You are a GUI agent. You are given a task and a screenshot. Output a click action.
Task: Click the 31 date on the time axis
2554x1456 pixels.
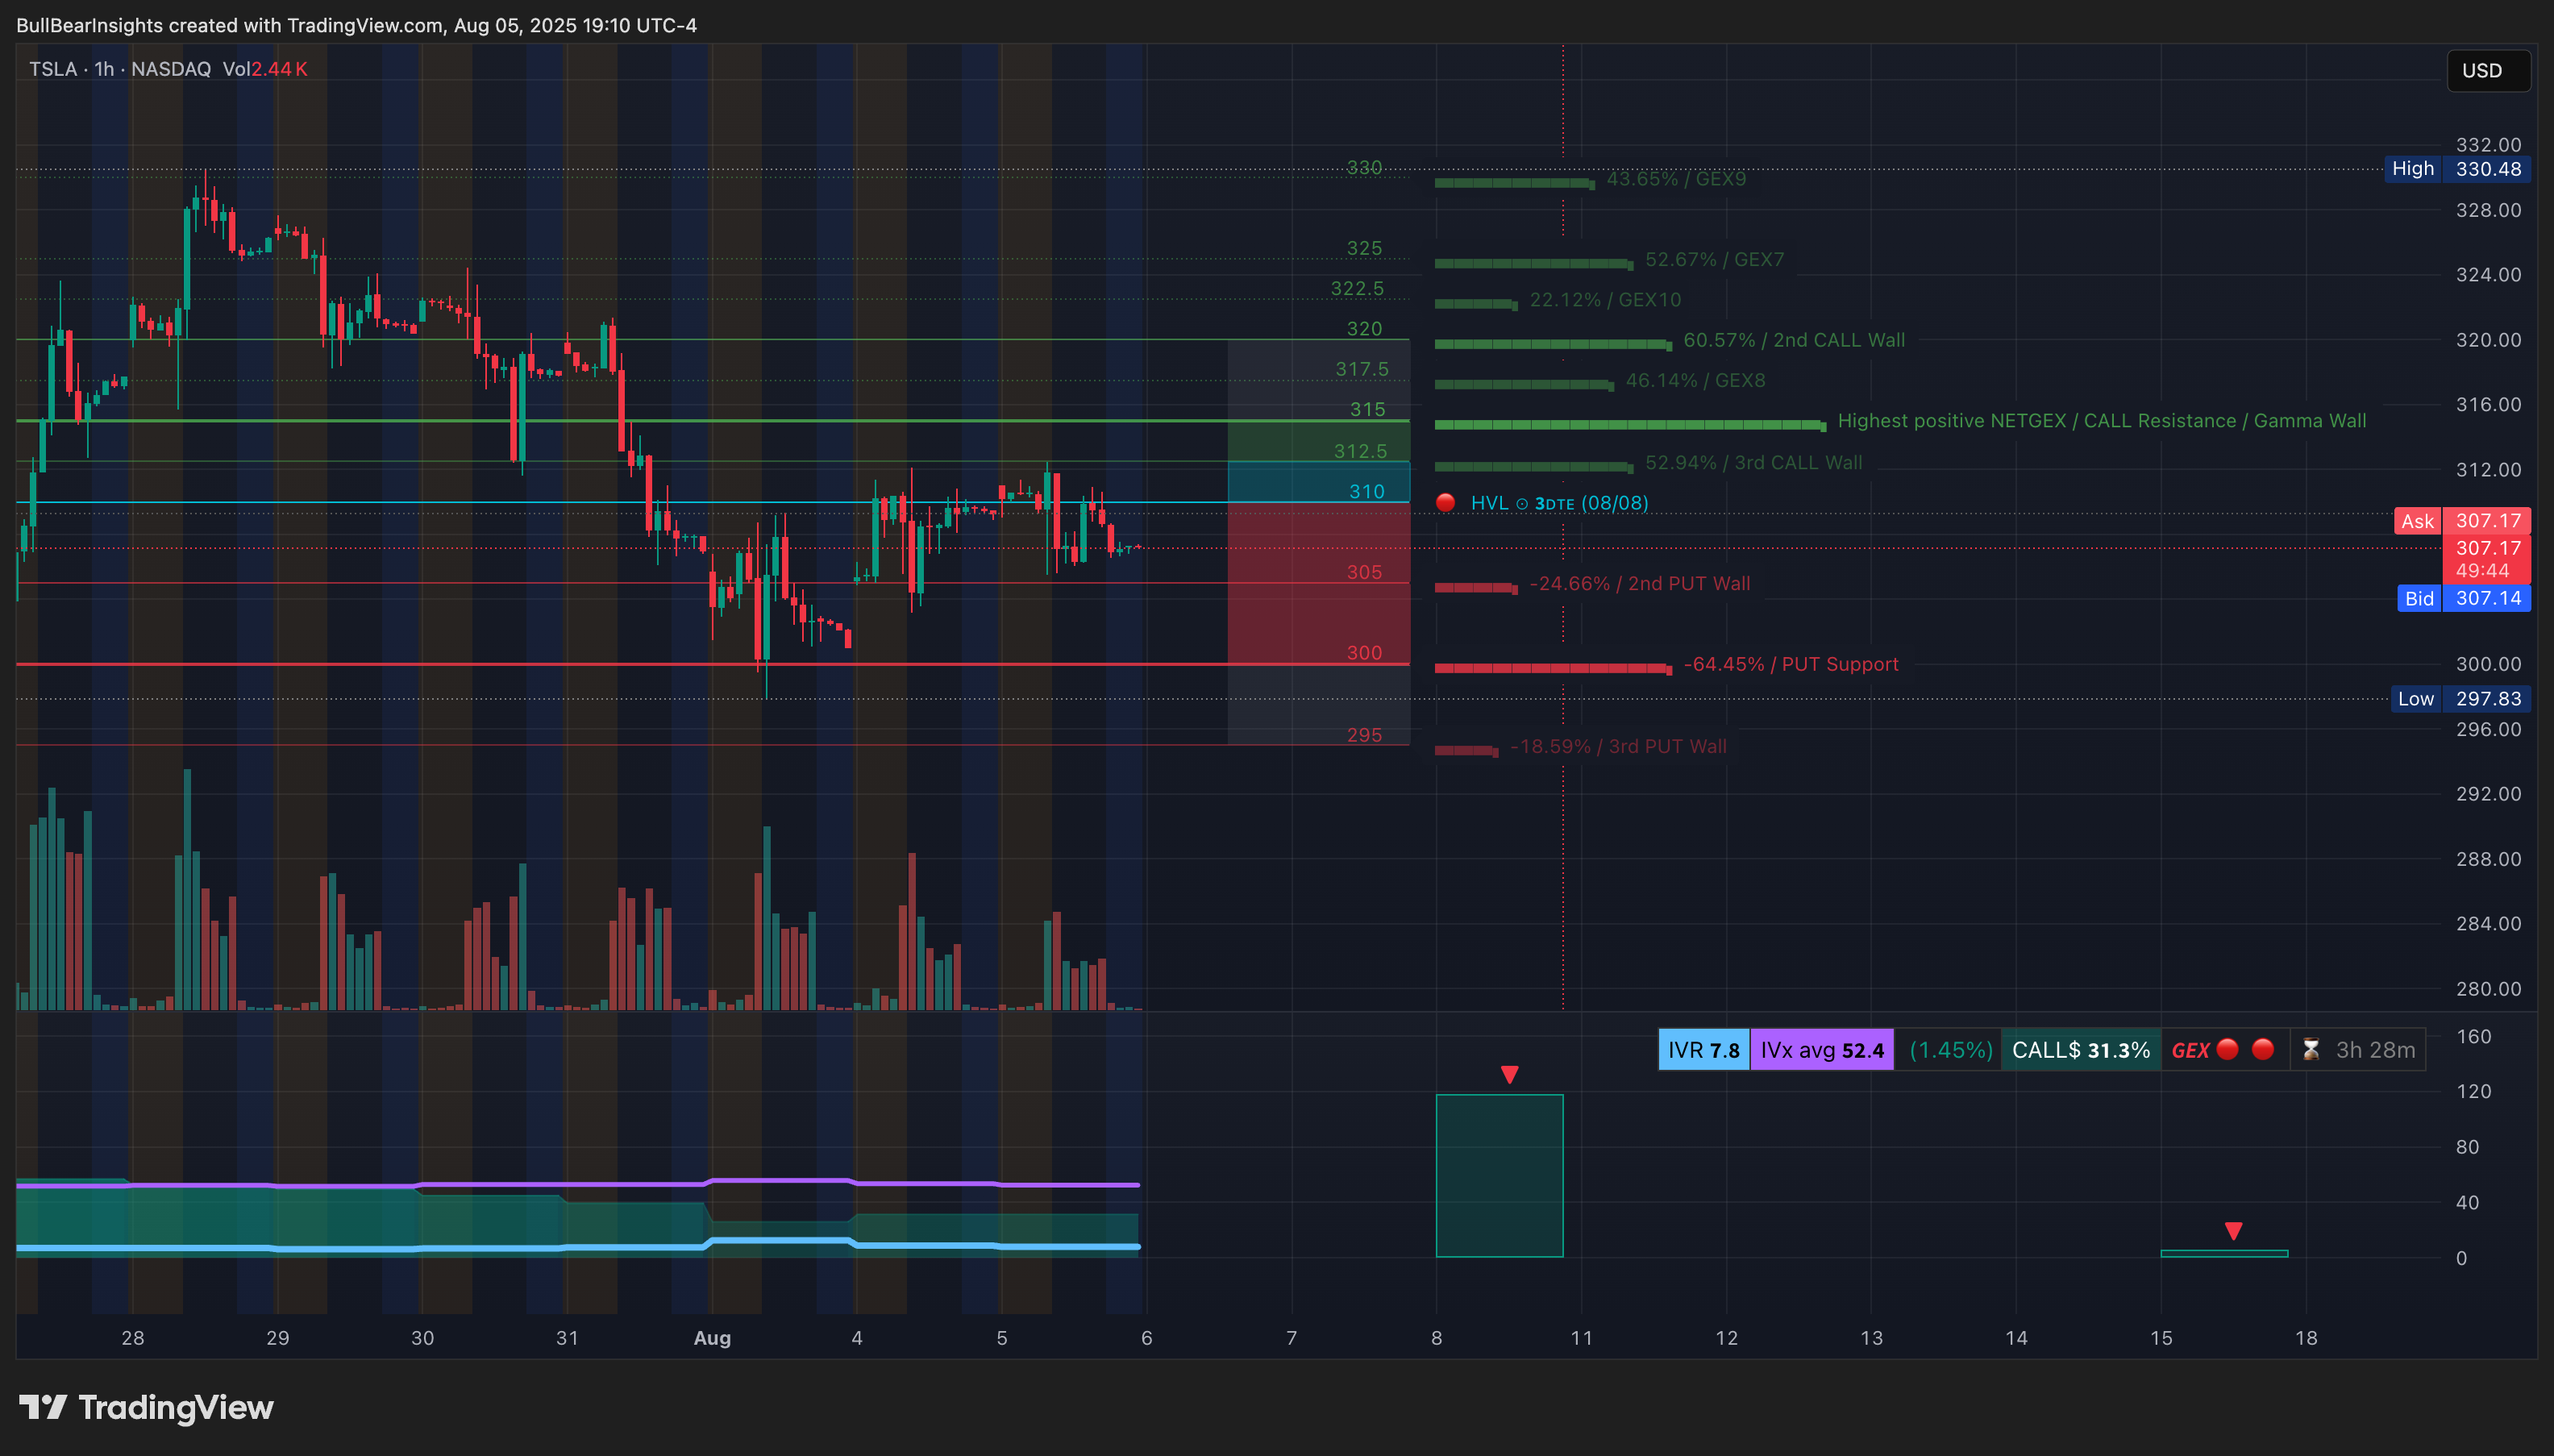pos(567,1338)
